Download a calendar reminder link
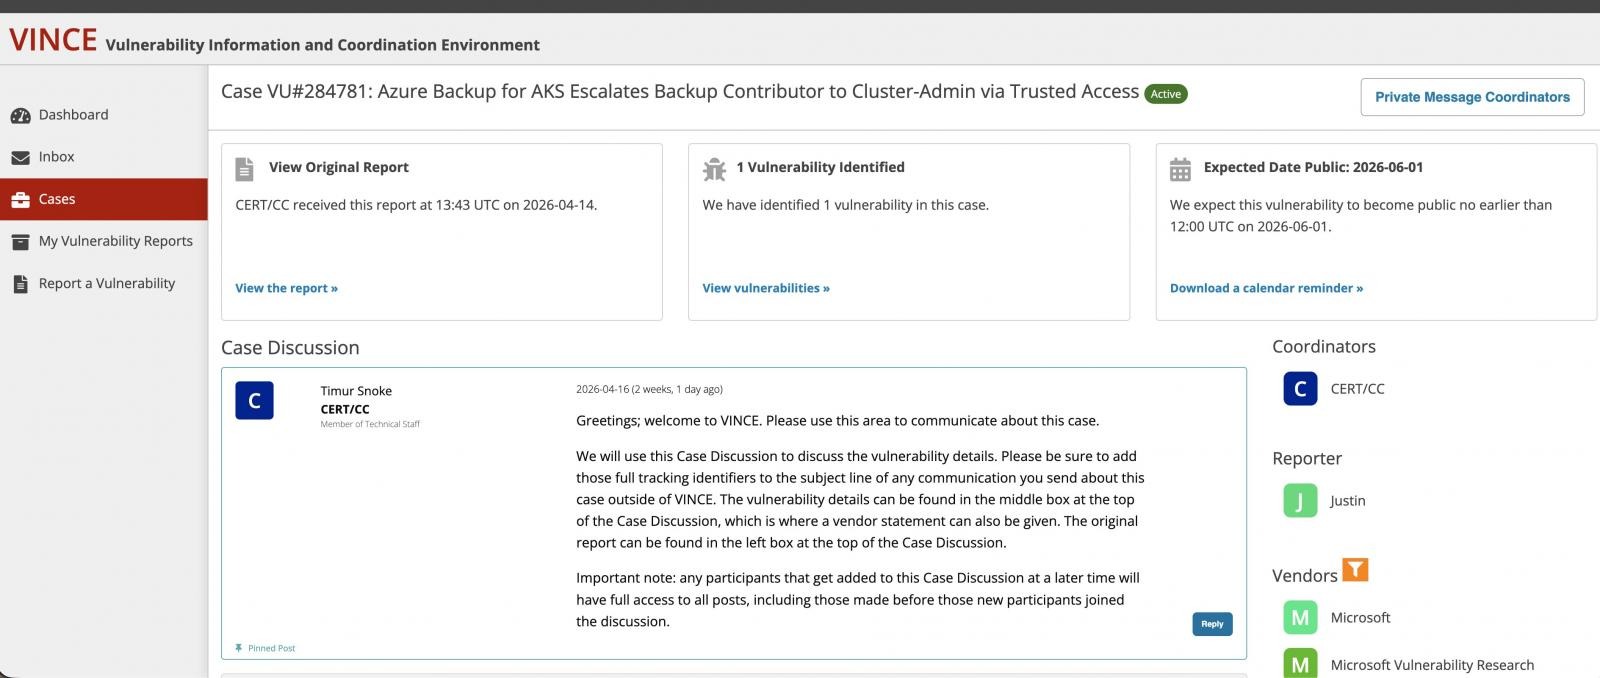This screenshot has height=678, width=1600. [1266, 288]
